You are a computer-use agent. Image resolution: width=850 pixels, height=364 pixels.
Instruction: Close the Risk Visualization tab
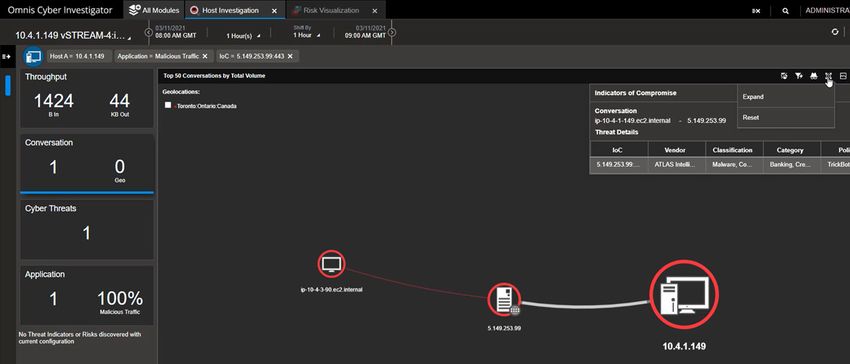click(x=375, y=11)
